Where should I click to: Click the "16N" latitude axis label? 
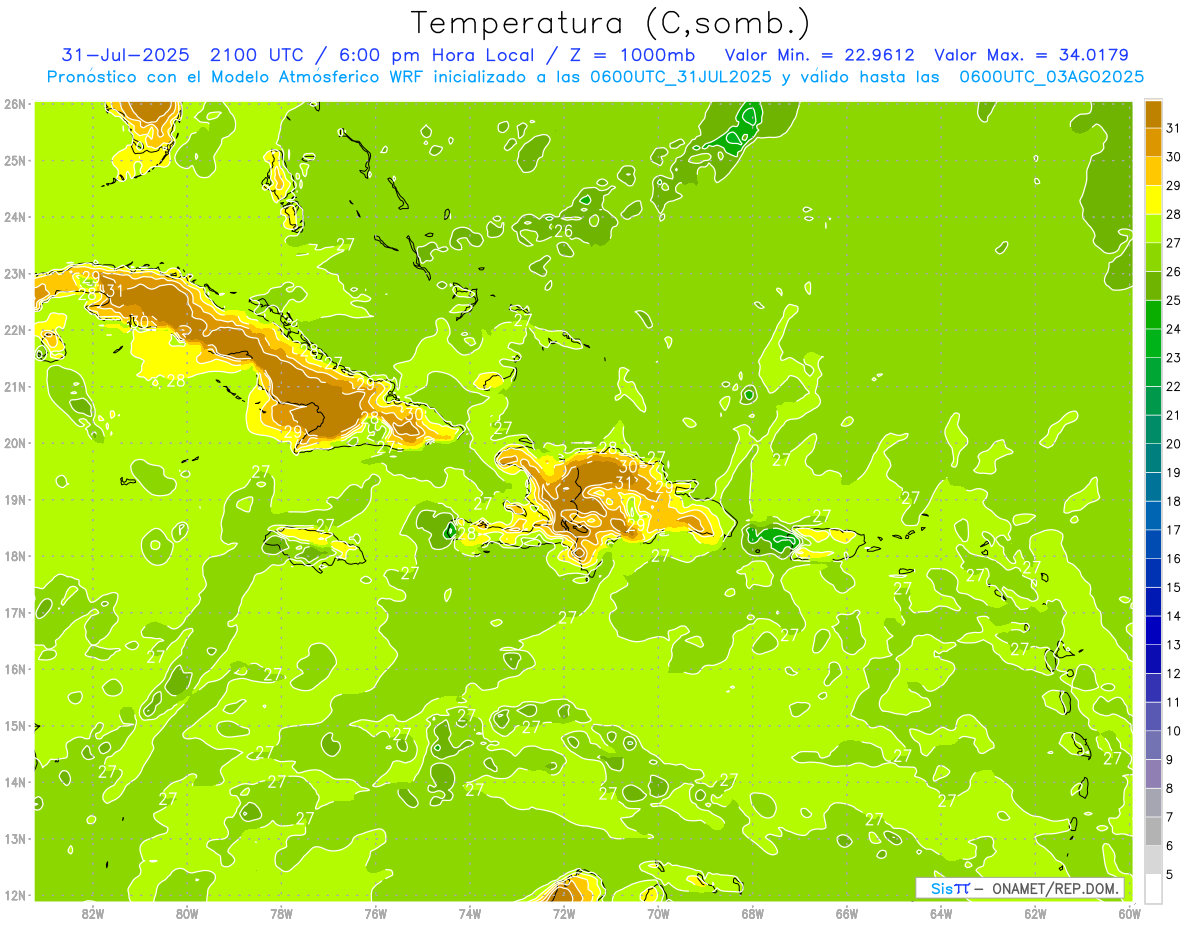click(14, 669)
